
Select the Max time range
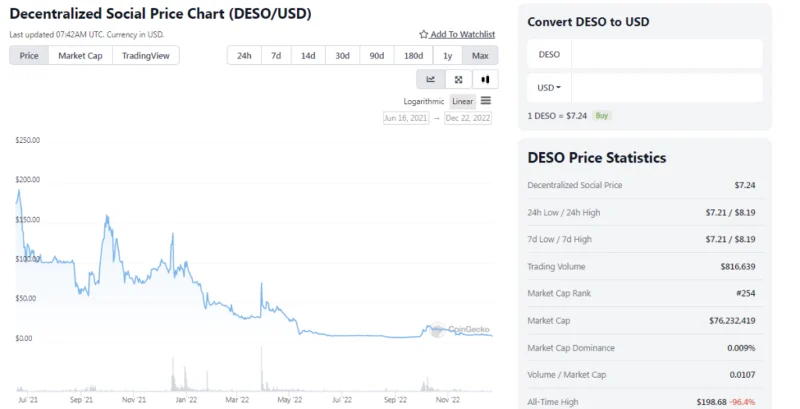pos(480,56)
